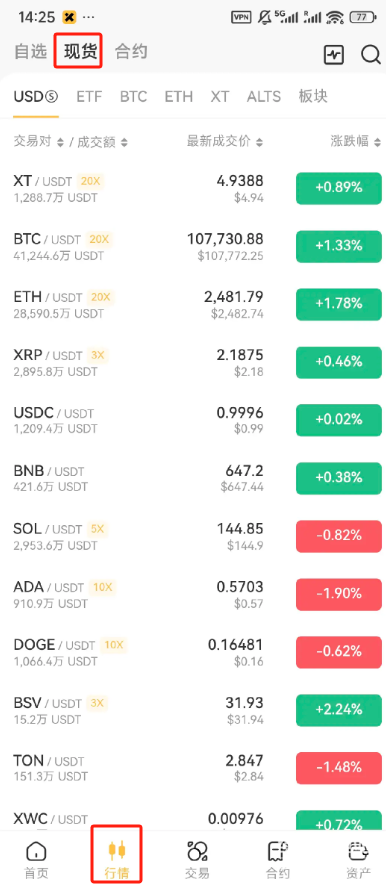Tap the 行情 markets candlestick icon
Image resolution: width=386 pixels, height=885 pixels.
[x=117, y=849]
